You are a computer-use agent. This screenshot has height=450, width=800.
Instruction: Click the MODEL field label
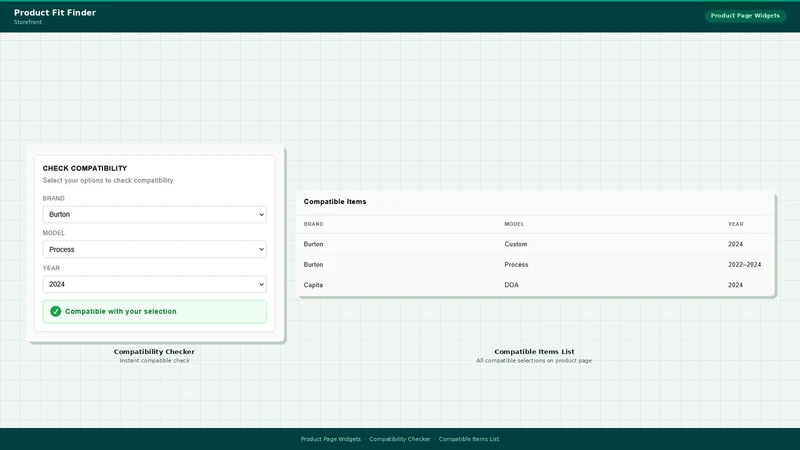54,233
